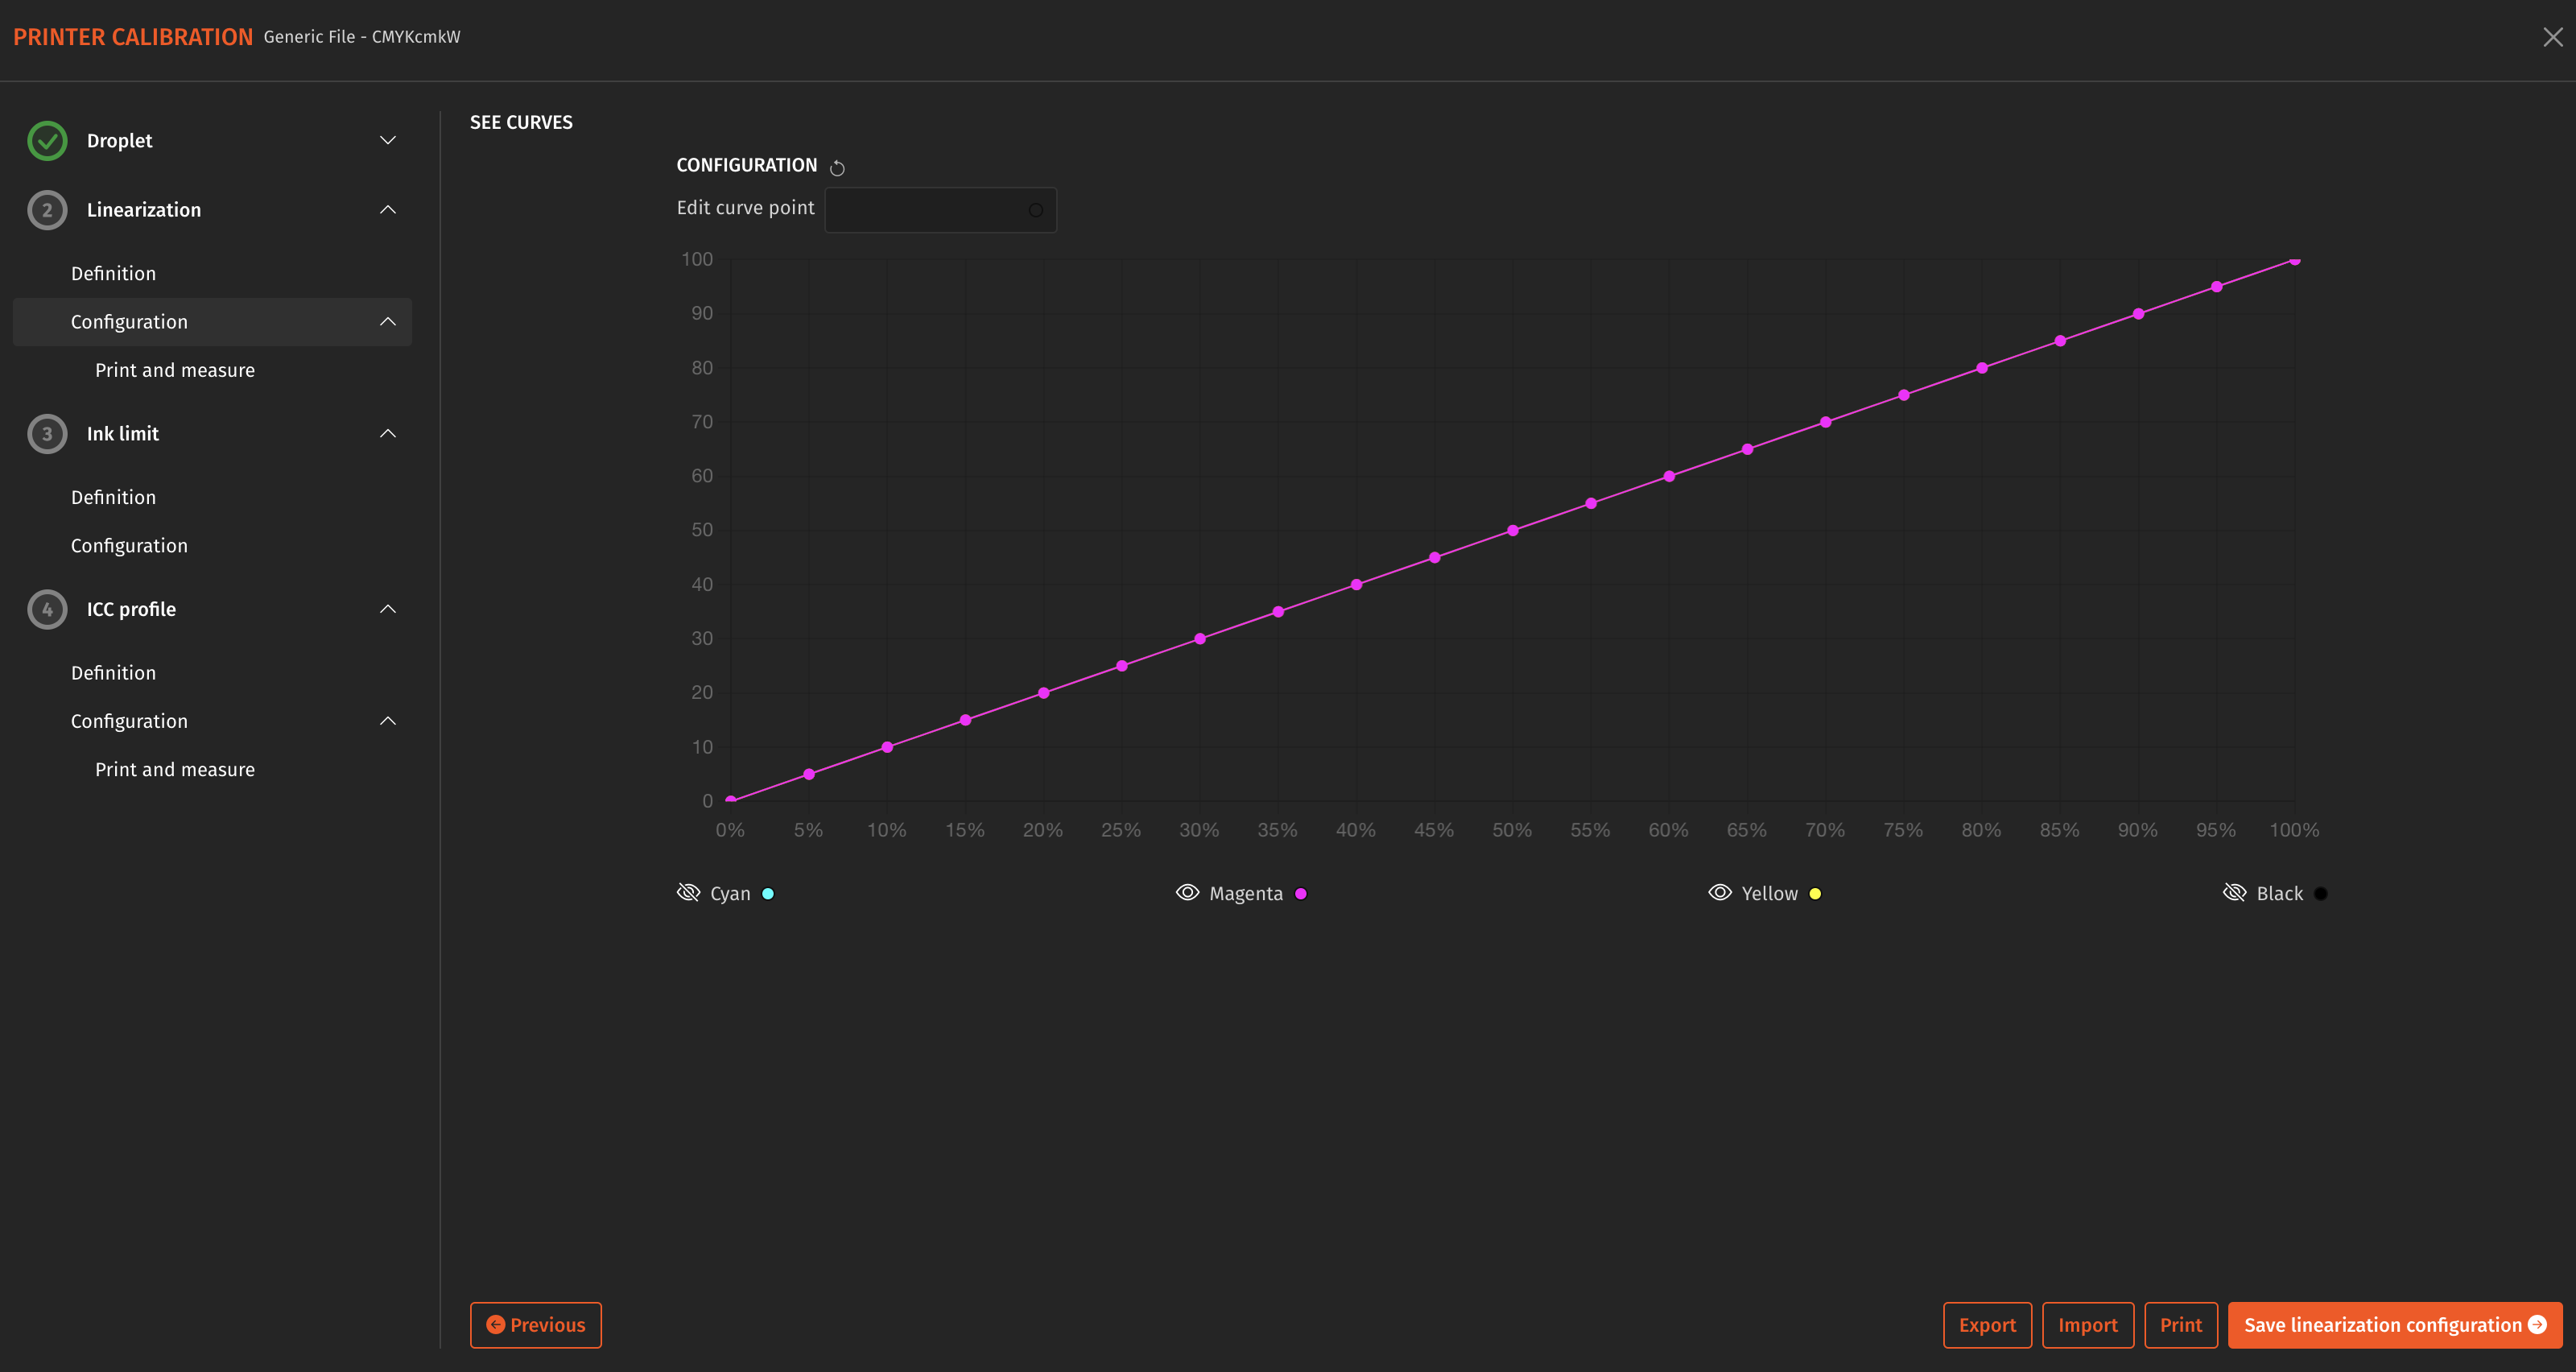The height and width of the screenshot is (1372, 2576).
Task: Click the Ink limit step 3 icon
Action: click(x=47, y=433)
